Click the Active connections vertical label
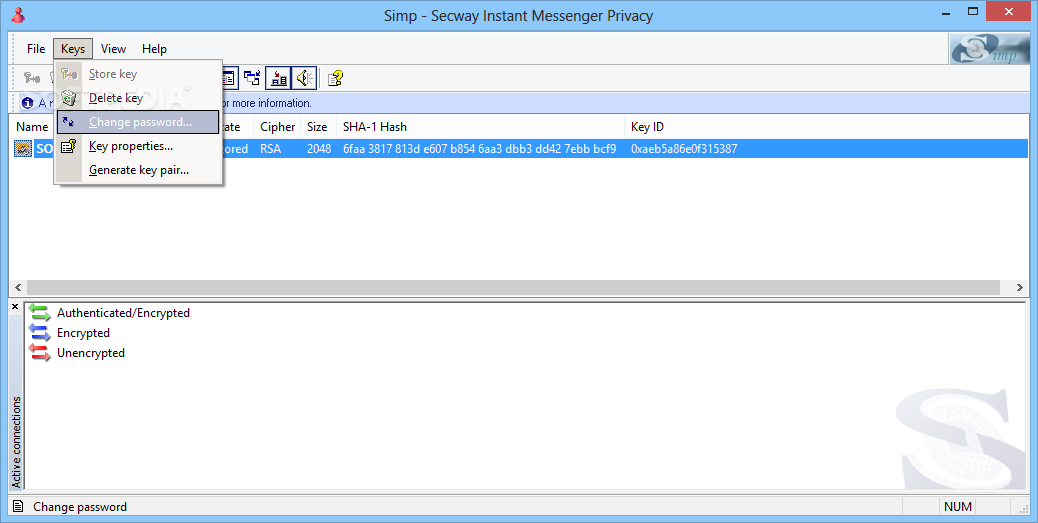Image resolution: width=1038 pixels, height=523 pixels. pyautogui.click(x=17, y=442)
